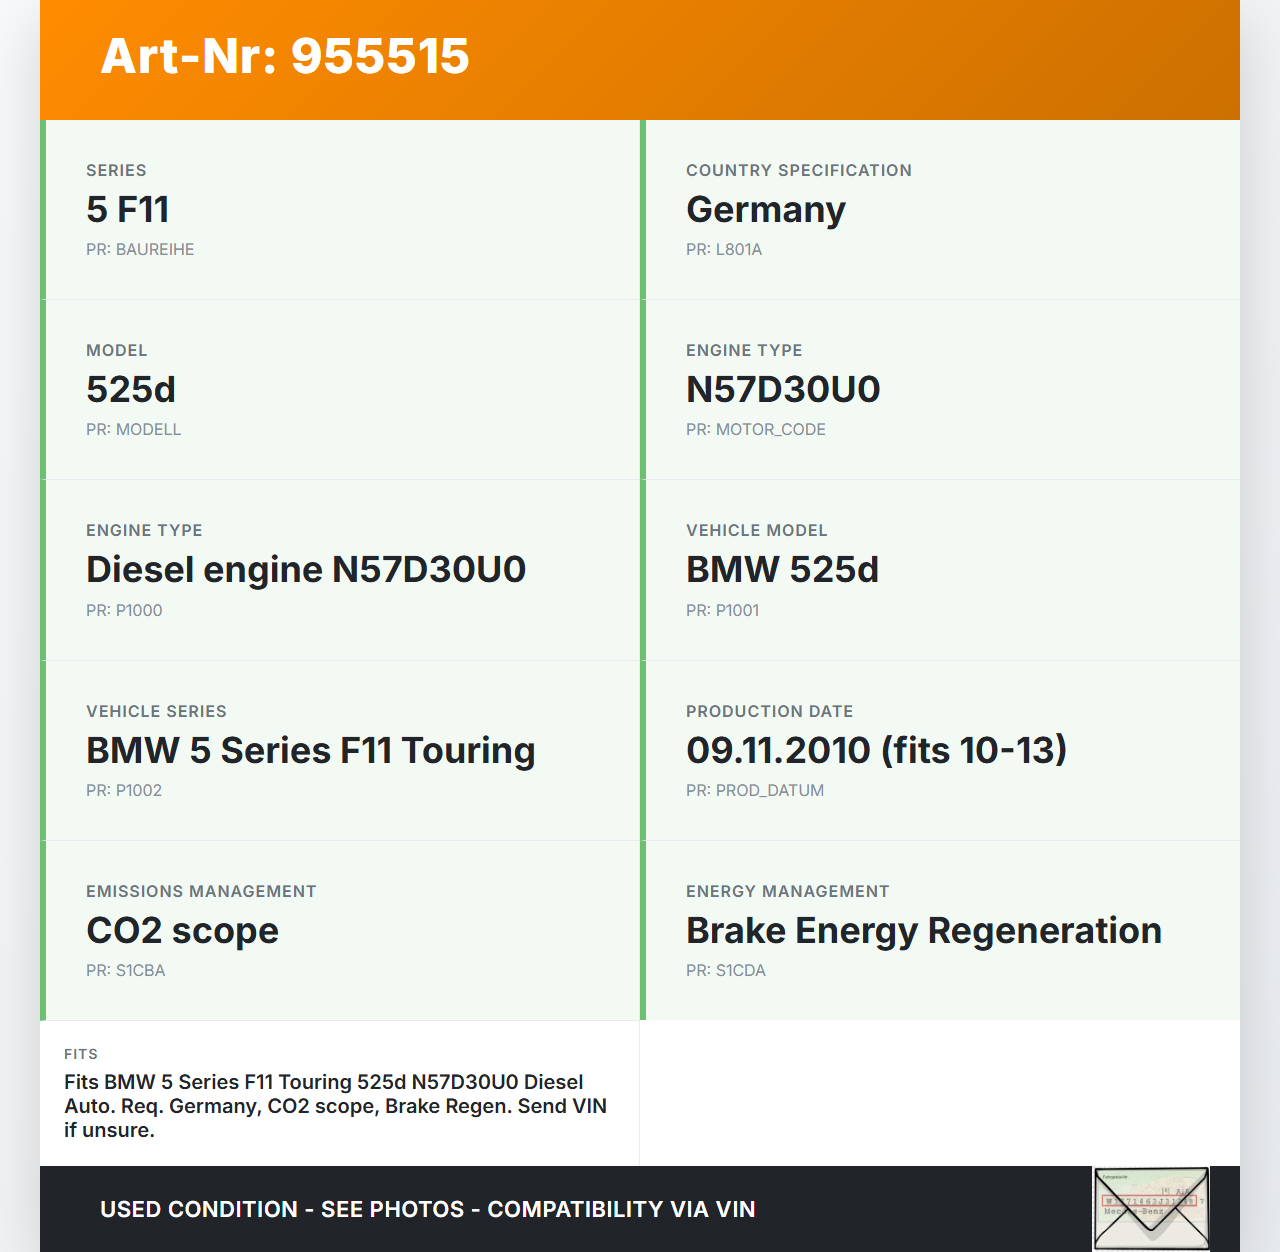Select the Country Specification Germany card

pyautogui.click(x=940, y=210)
